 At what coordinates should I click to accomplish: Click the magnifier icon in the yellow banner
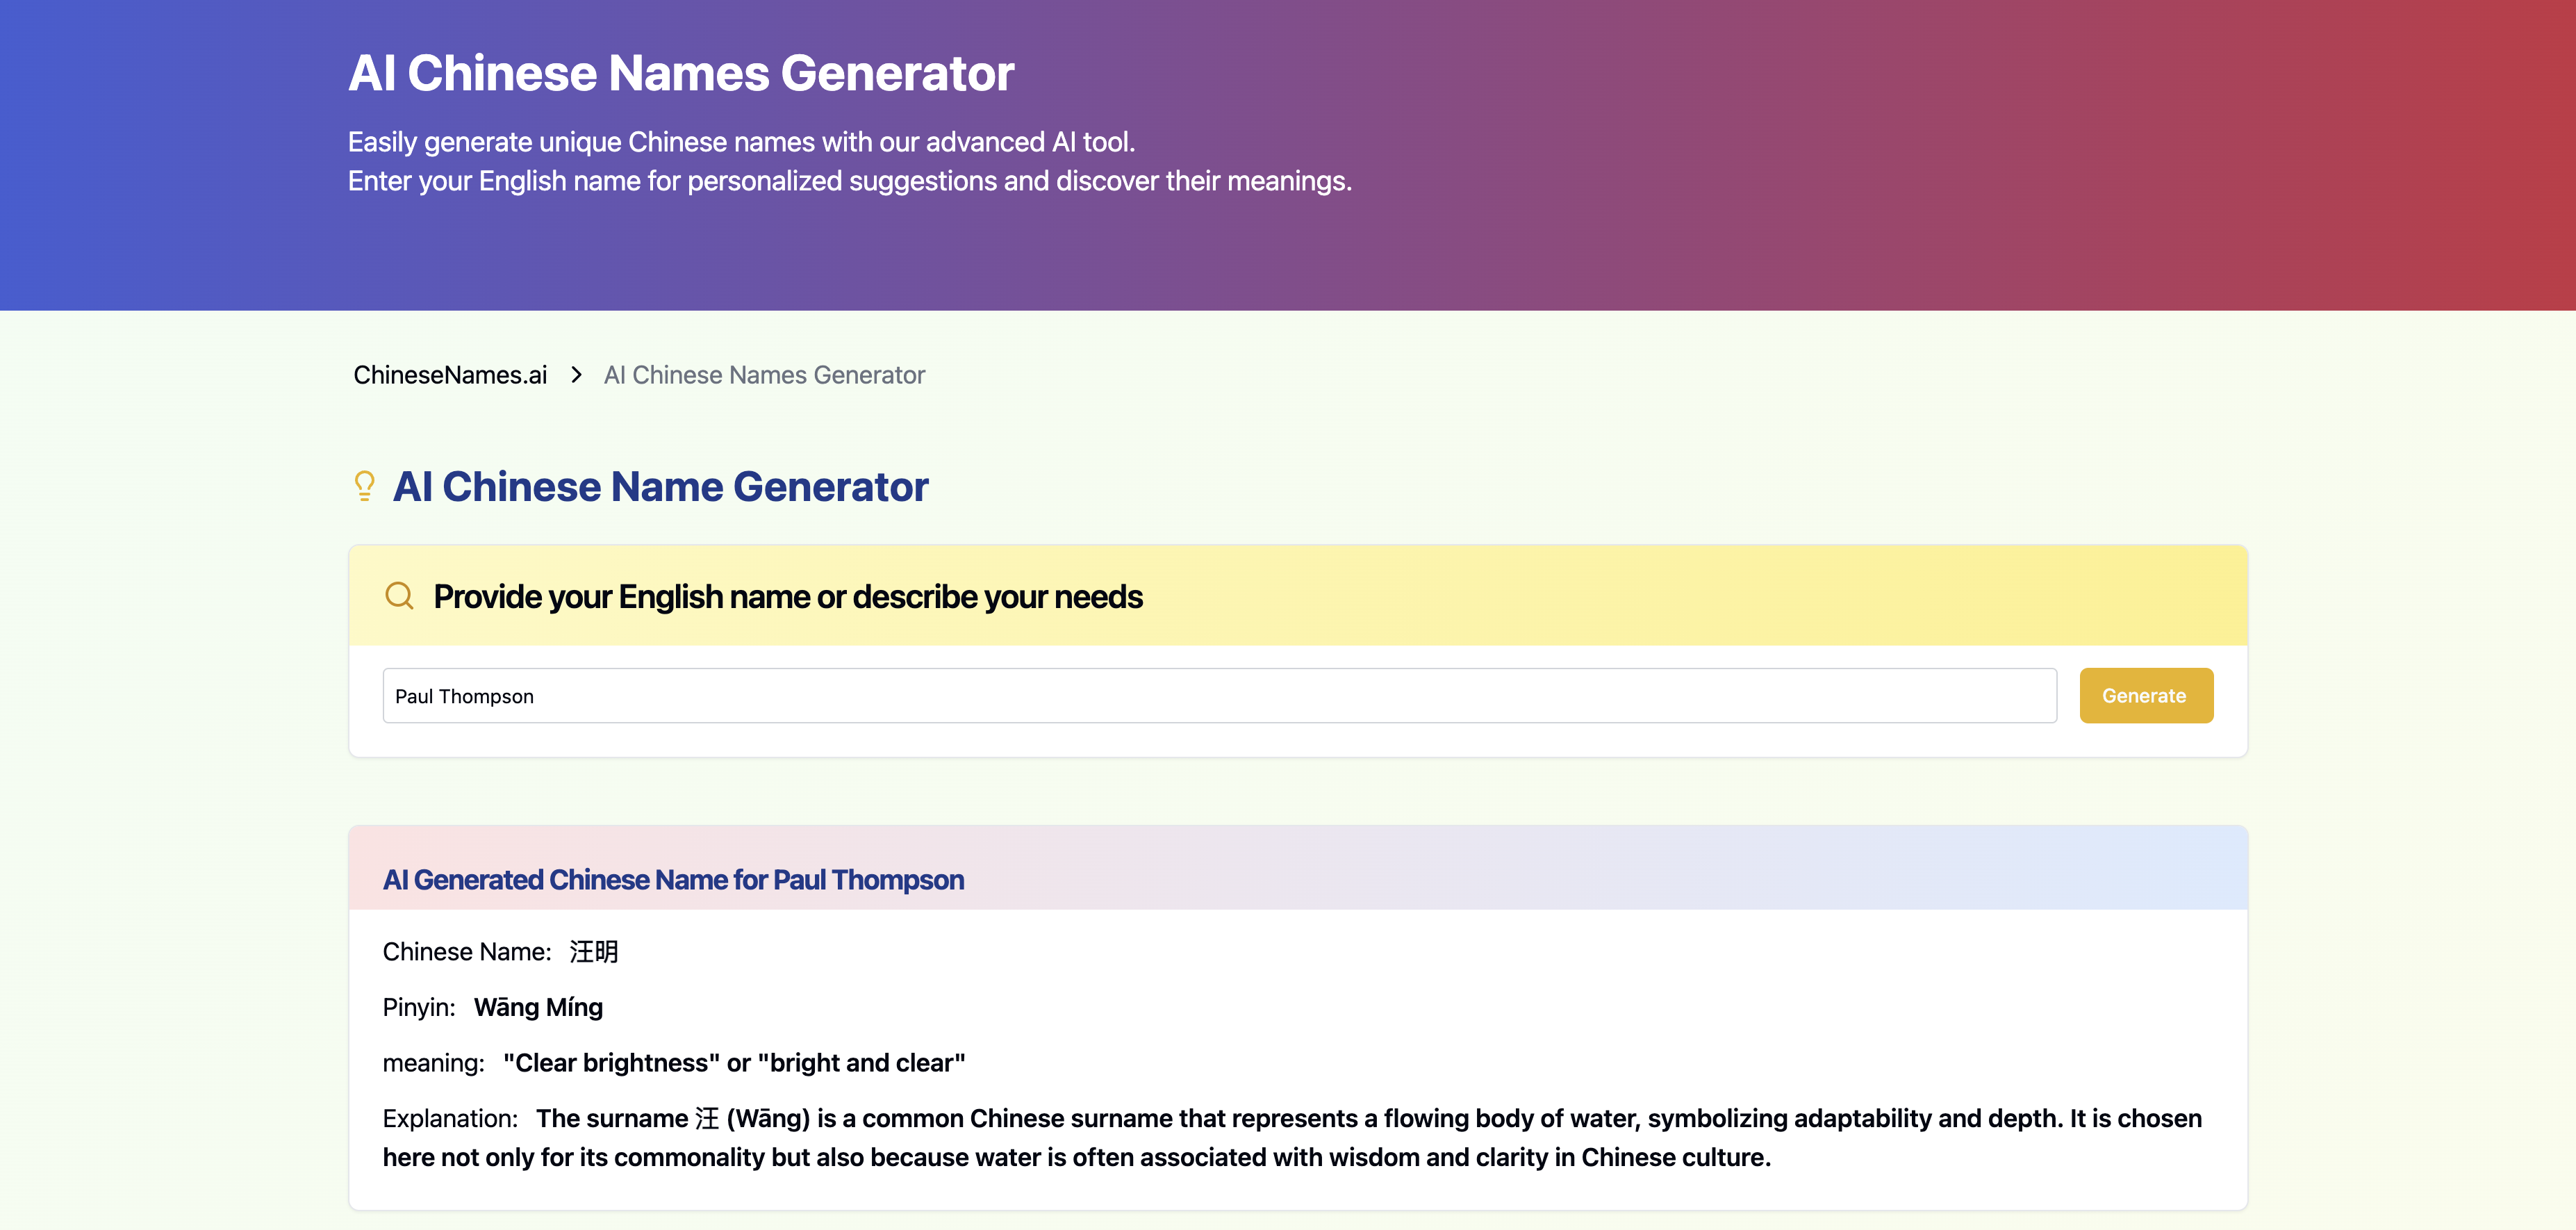(399, 596)
